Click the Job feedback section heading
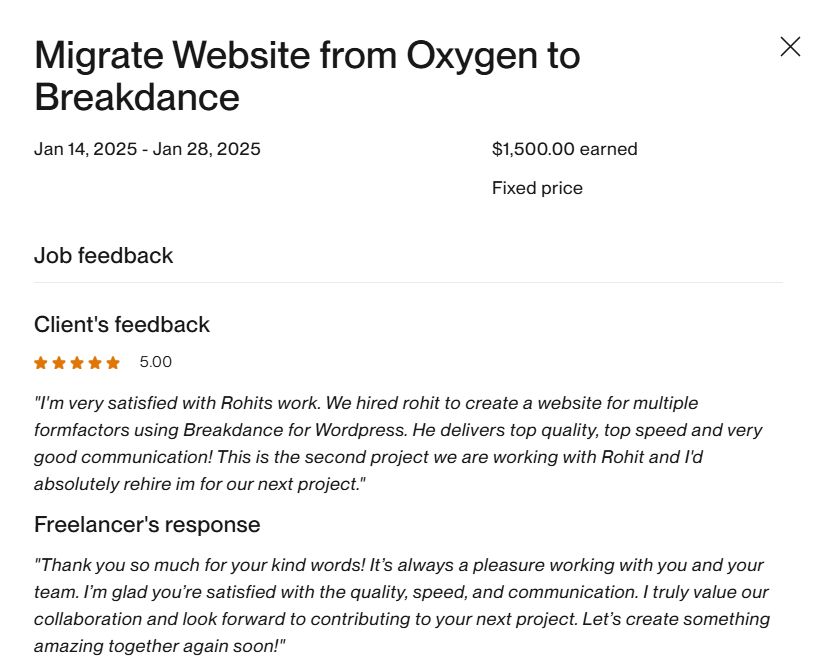817x664 pixels. (x=104, y=255)
